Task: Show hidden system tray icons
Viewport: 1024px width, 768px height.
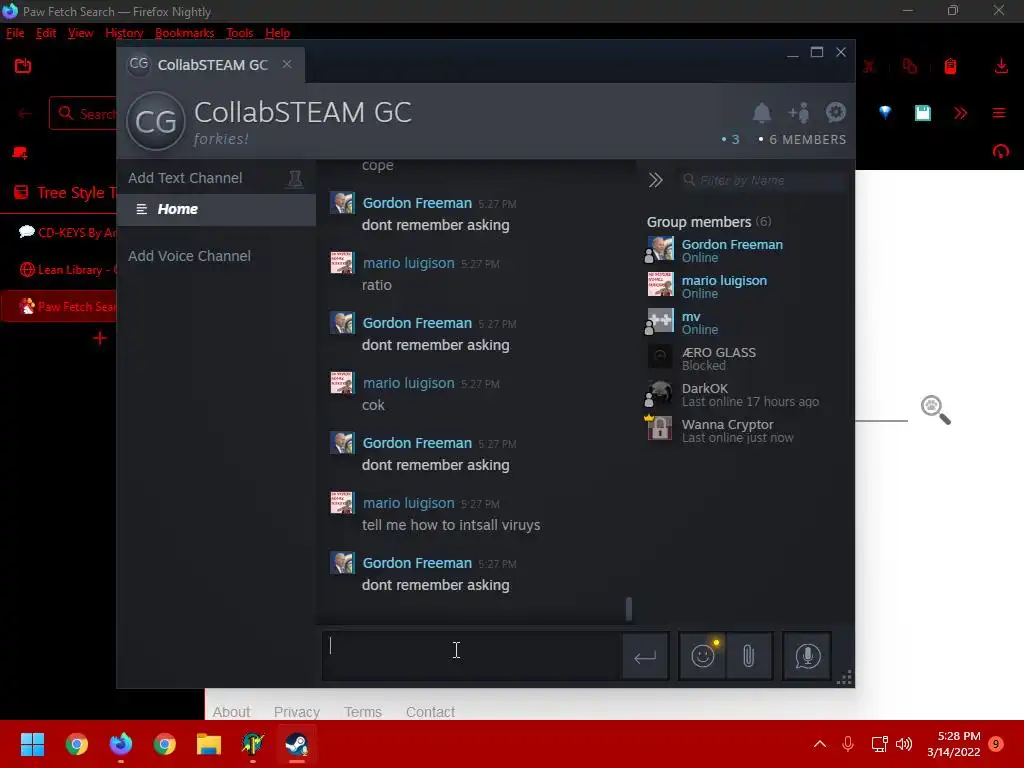Action: click(x=820, y=744)
